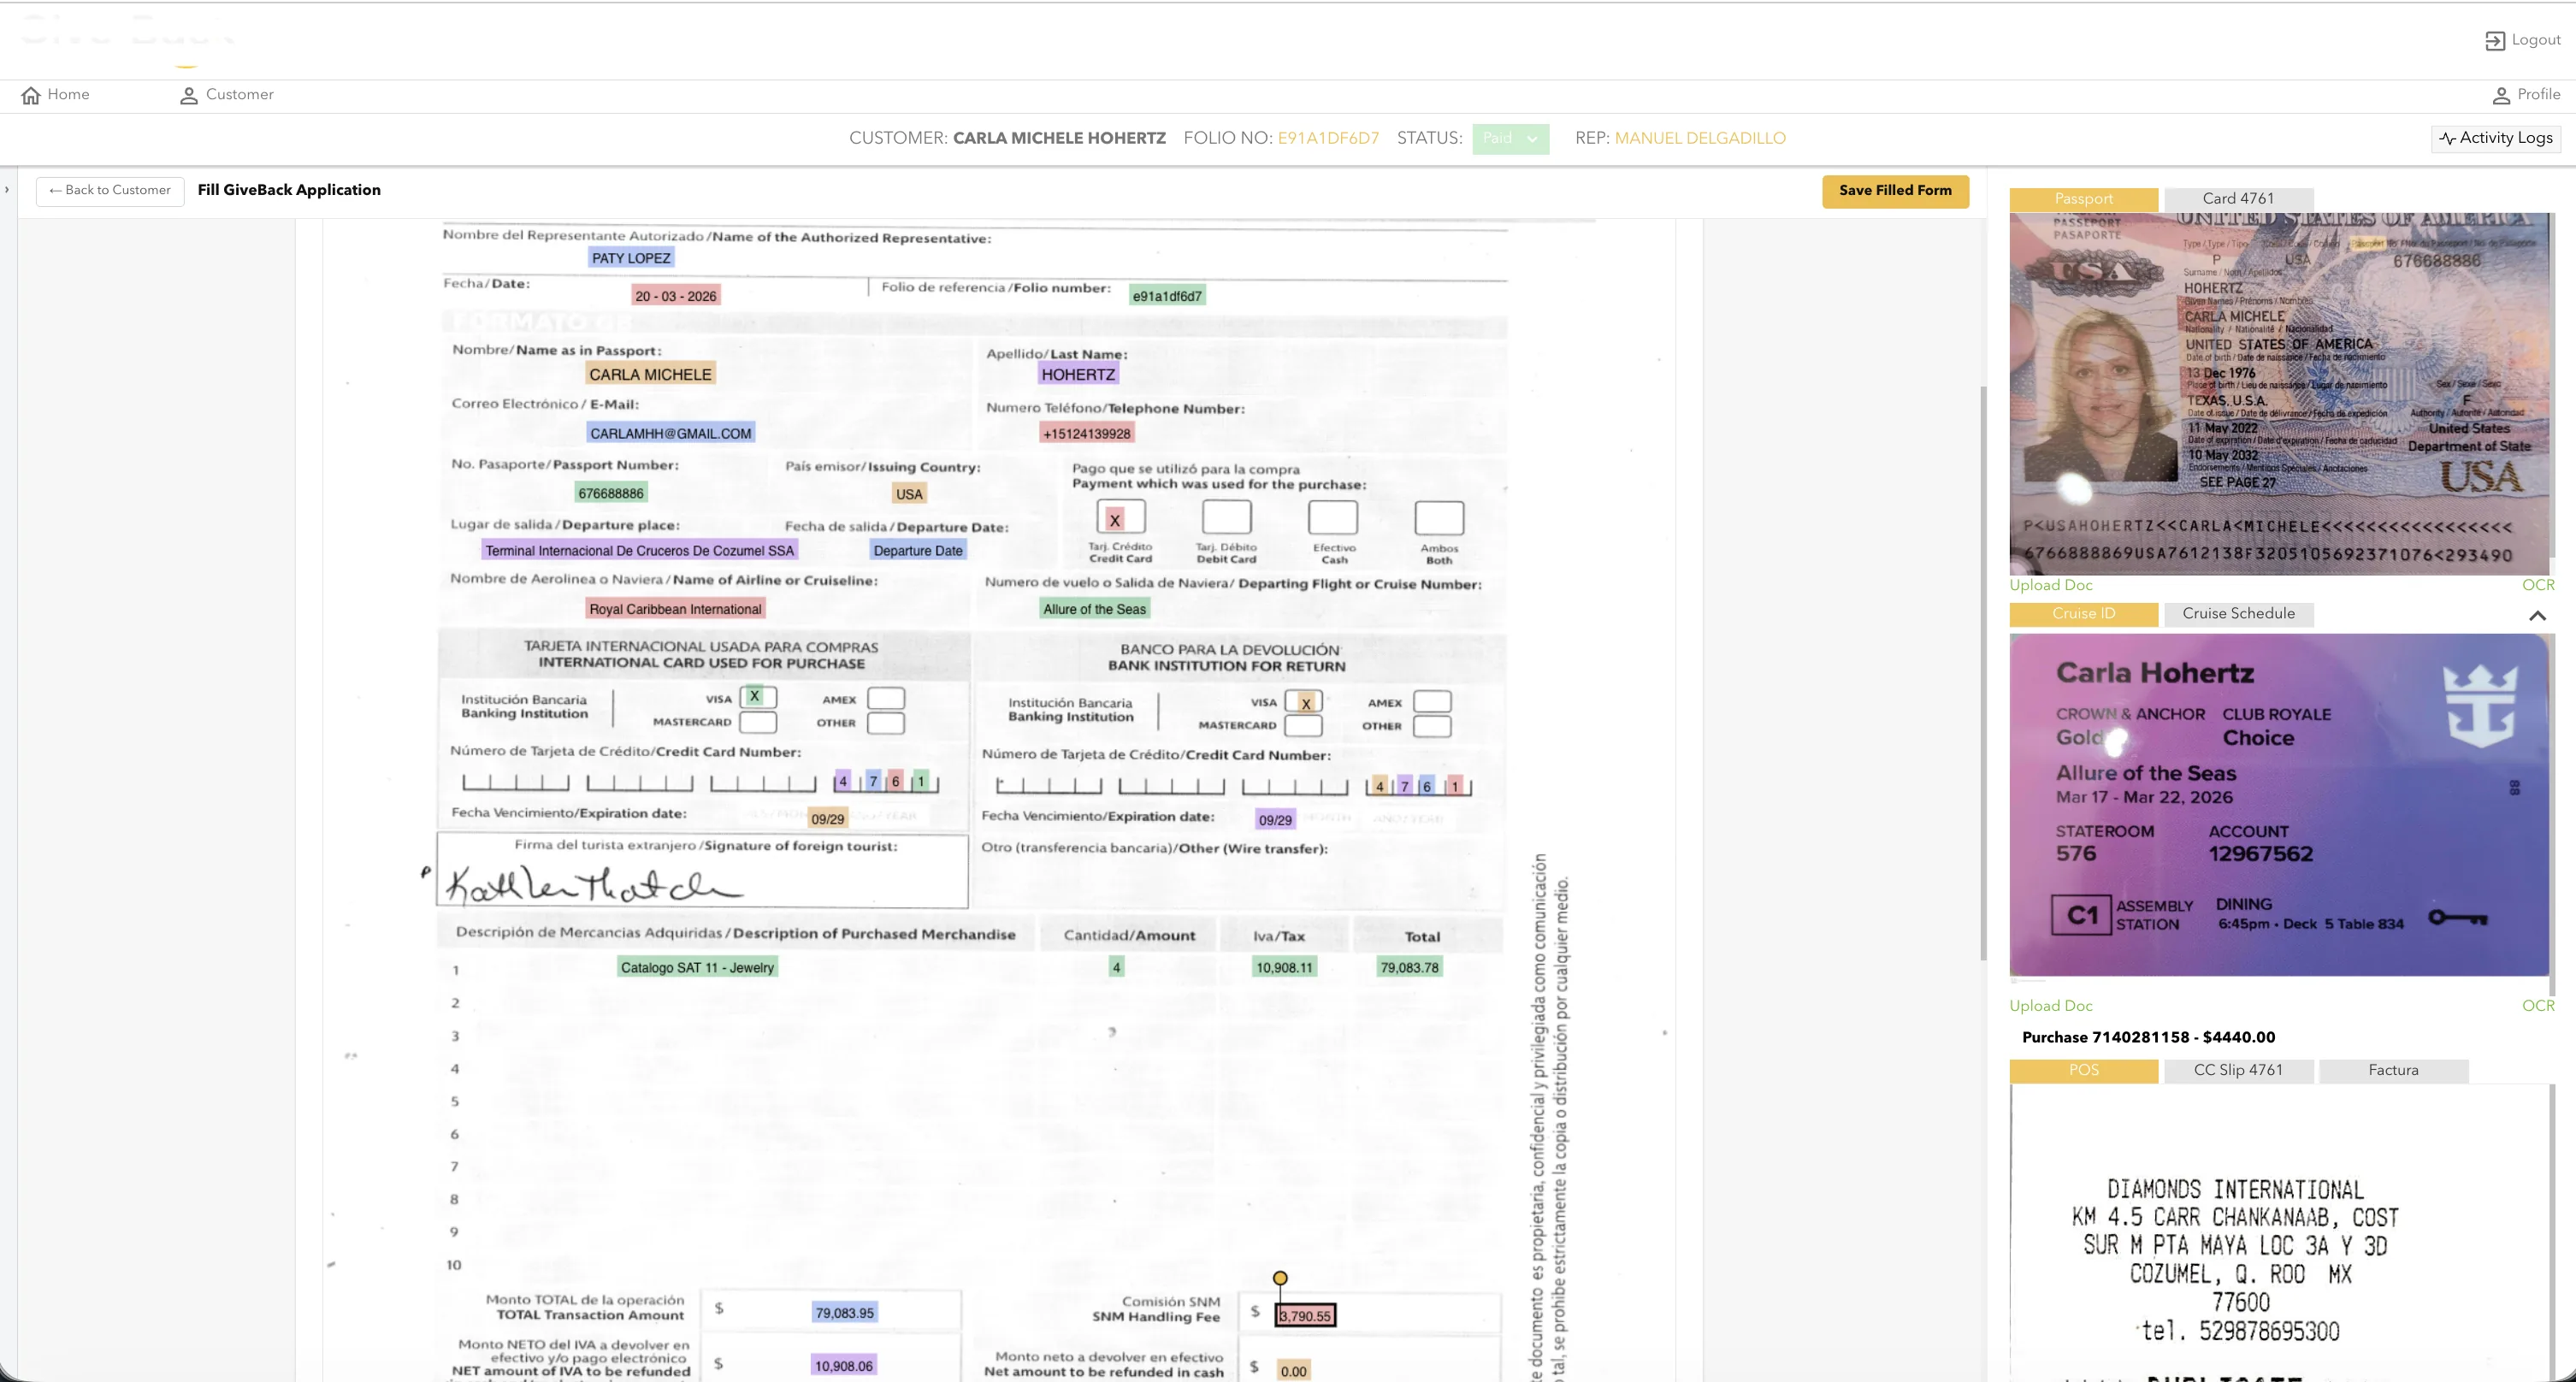Viewport: 2576px width, 1382px height.
Task: Toggle VISA box under bank institution for return
Action: (1304, 702)
